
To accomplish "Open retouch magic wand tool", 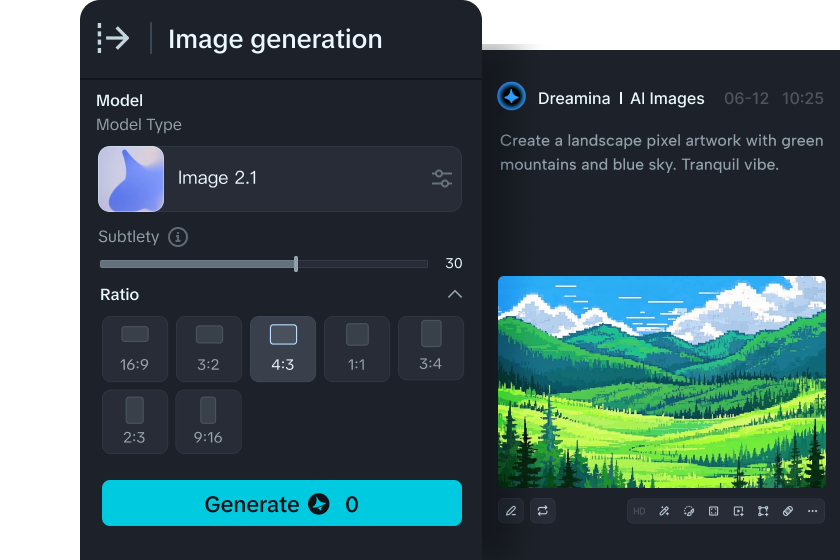I will click(664, 511).
